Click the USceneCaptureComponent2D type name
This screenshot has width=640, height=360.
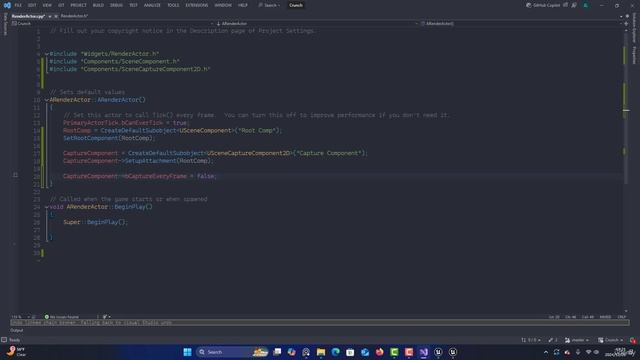point(249,153)
